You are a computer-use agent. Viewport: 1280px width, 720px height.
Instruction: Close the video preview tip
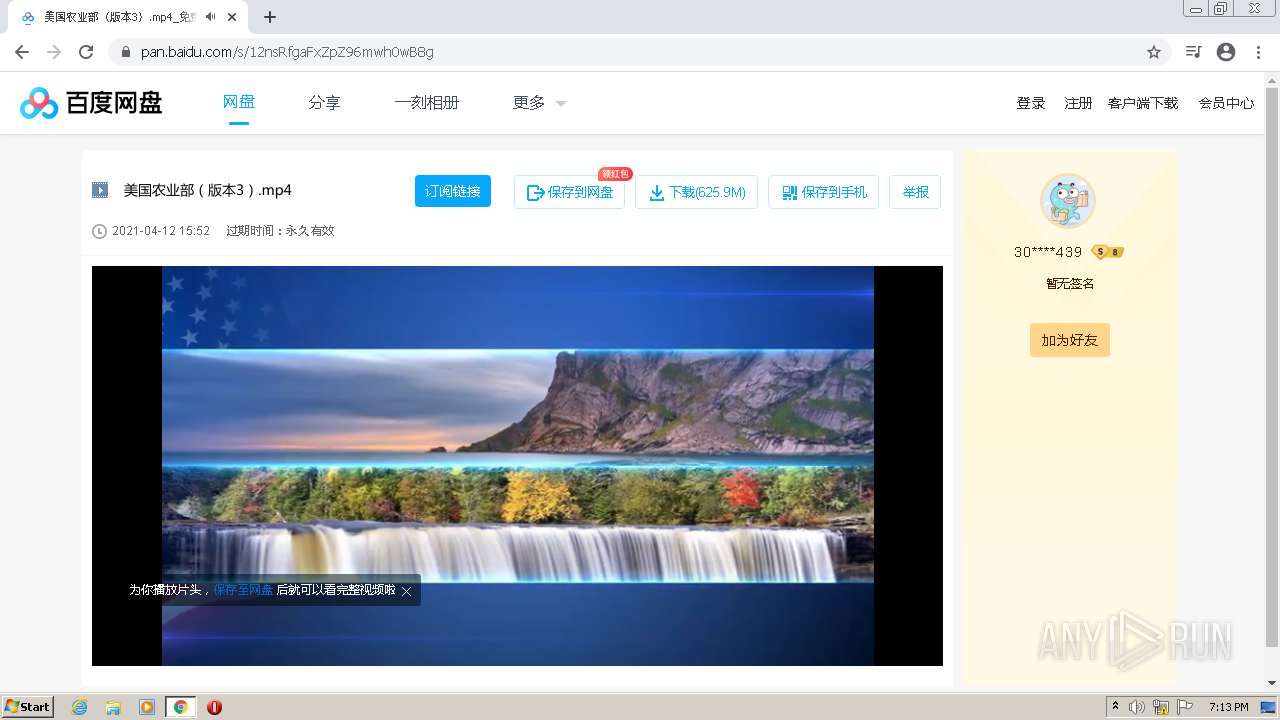pyautogui.click(x=407, y=591)
